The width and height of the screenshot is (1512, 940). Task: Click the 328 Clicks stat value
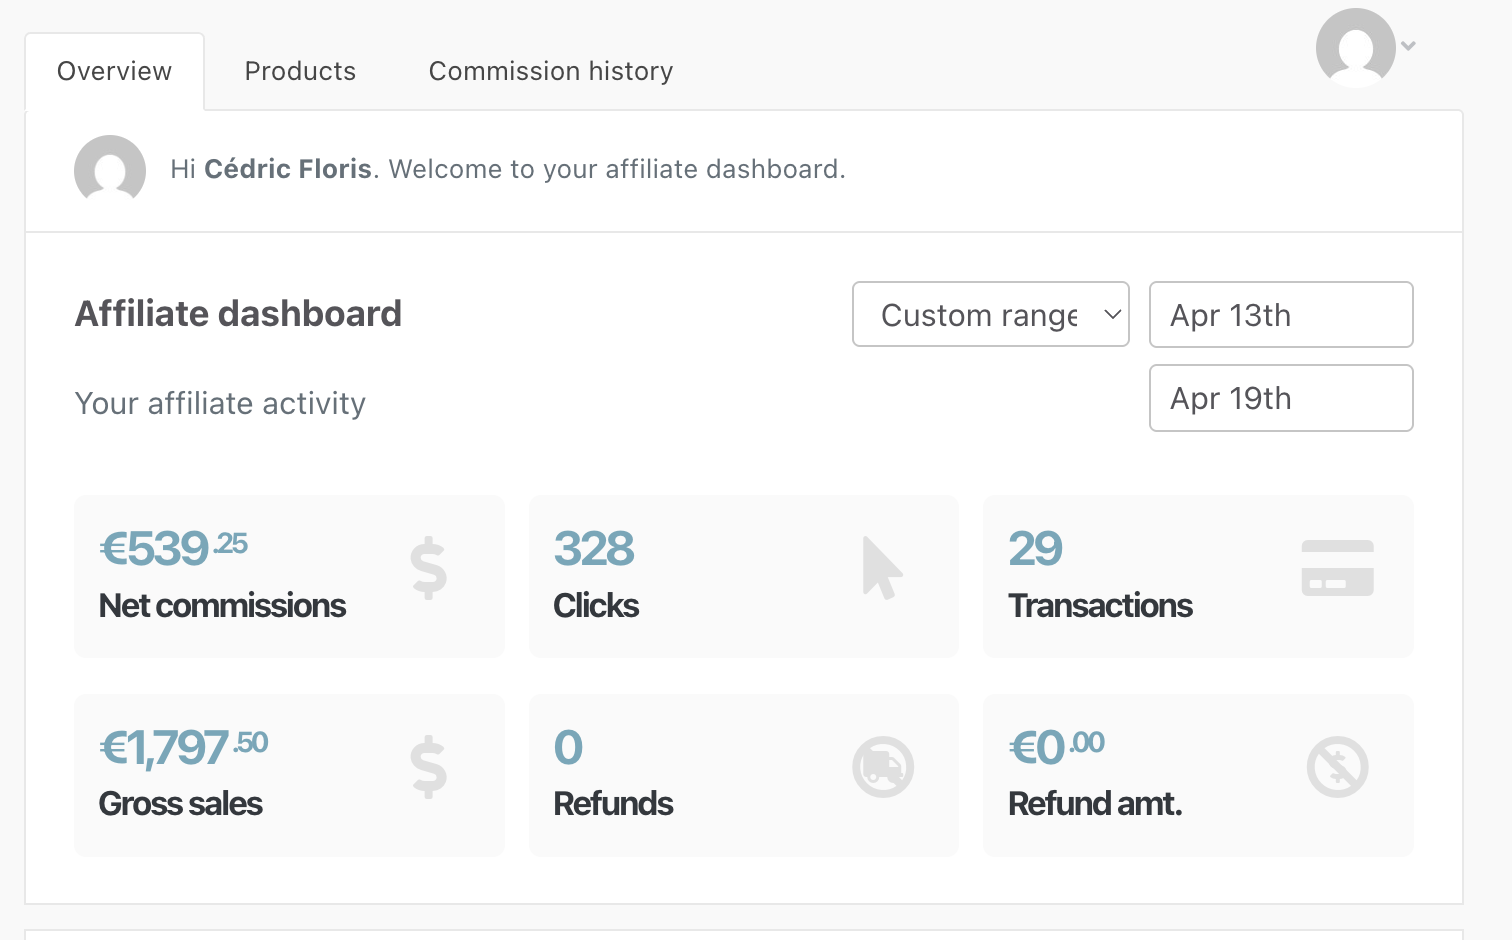(x=594, y=548)
